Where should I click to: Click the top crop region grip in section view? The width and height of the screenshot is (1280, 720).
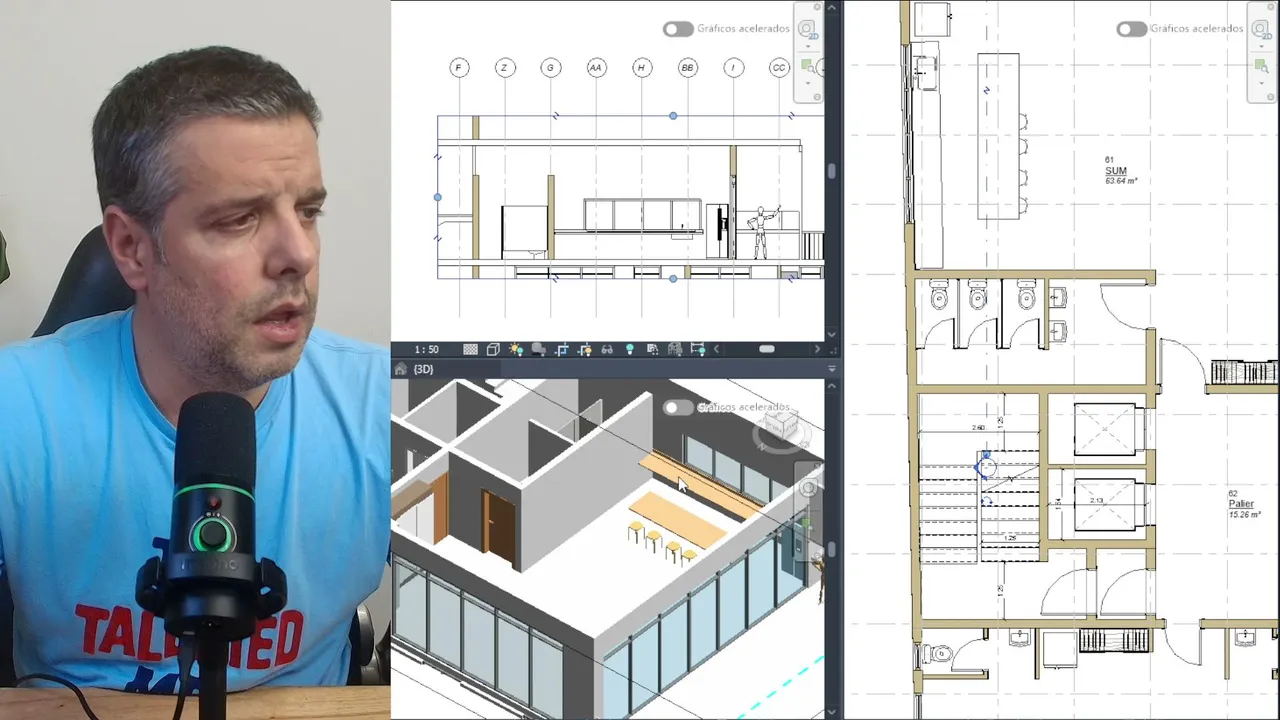(x=673, y=116)
